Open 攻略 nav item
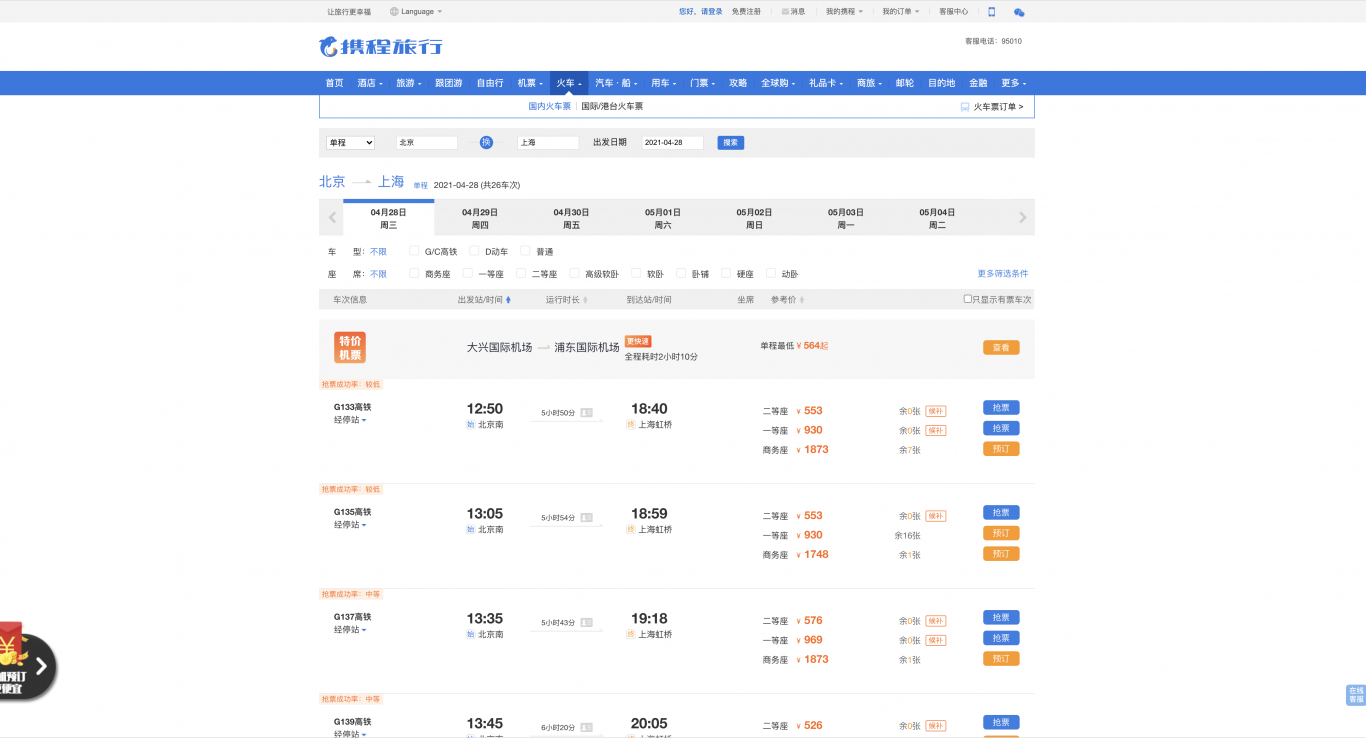This screenshot has height=738, width=1366. 738,83
